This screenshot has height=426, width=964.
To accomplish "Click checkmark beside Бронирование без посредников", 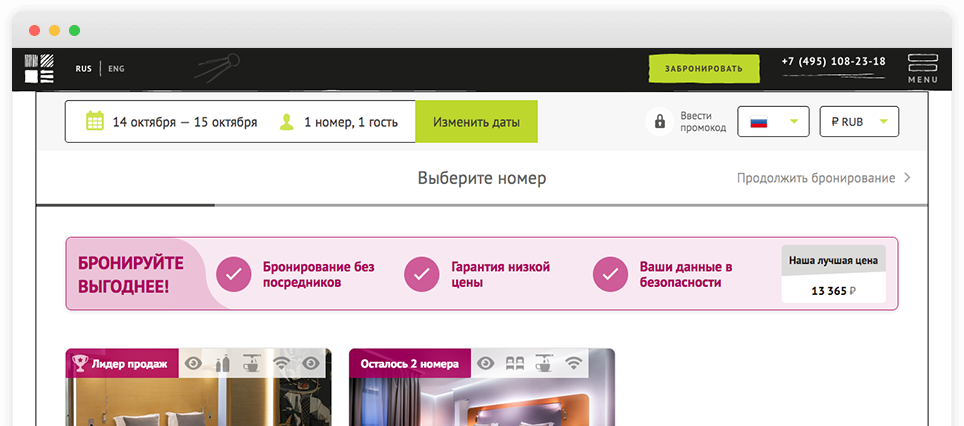I will (234, 274).
